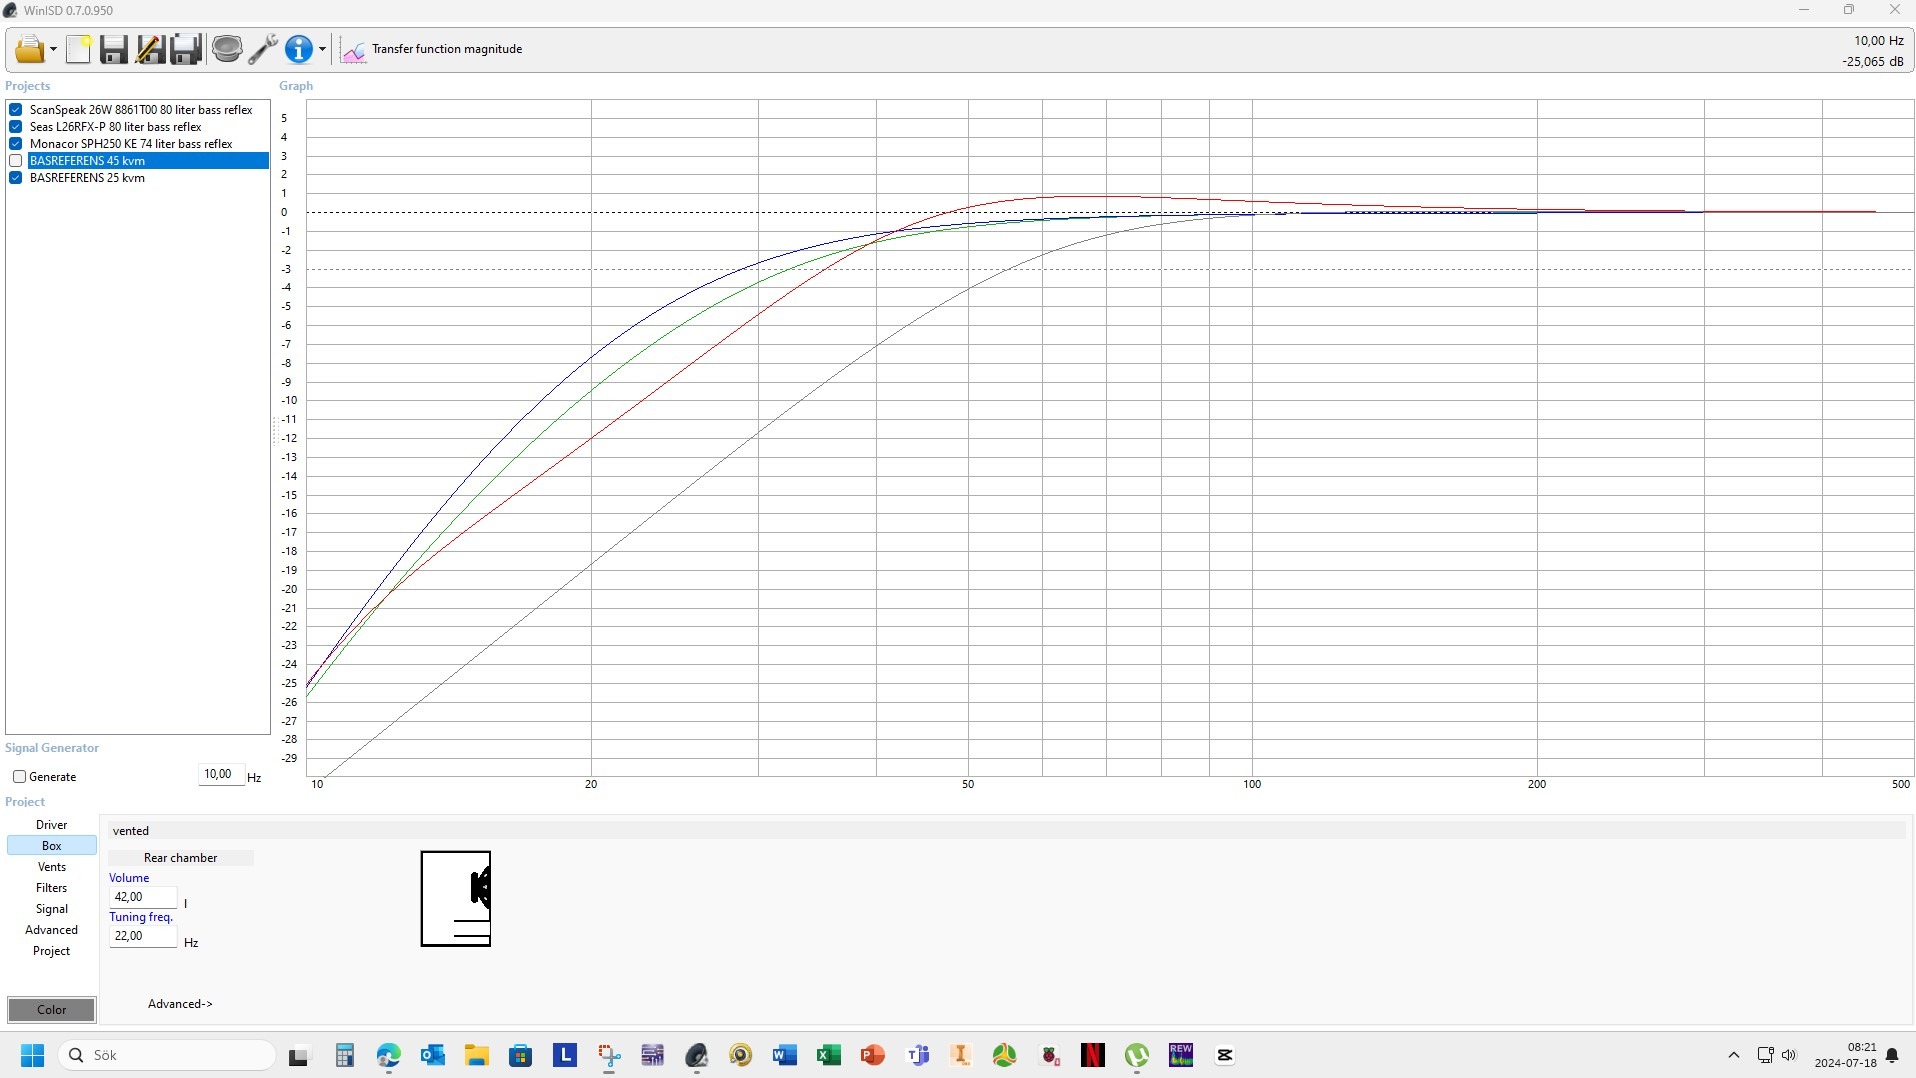Click the taskbar Sök search box

pos(167,1055)
